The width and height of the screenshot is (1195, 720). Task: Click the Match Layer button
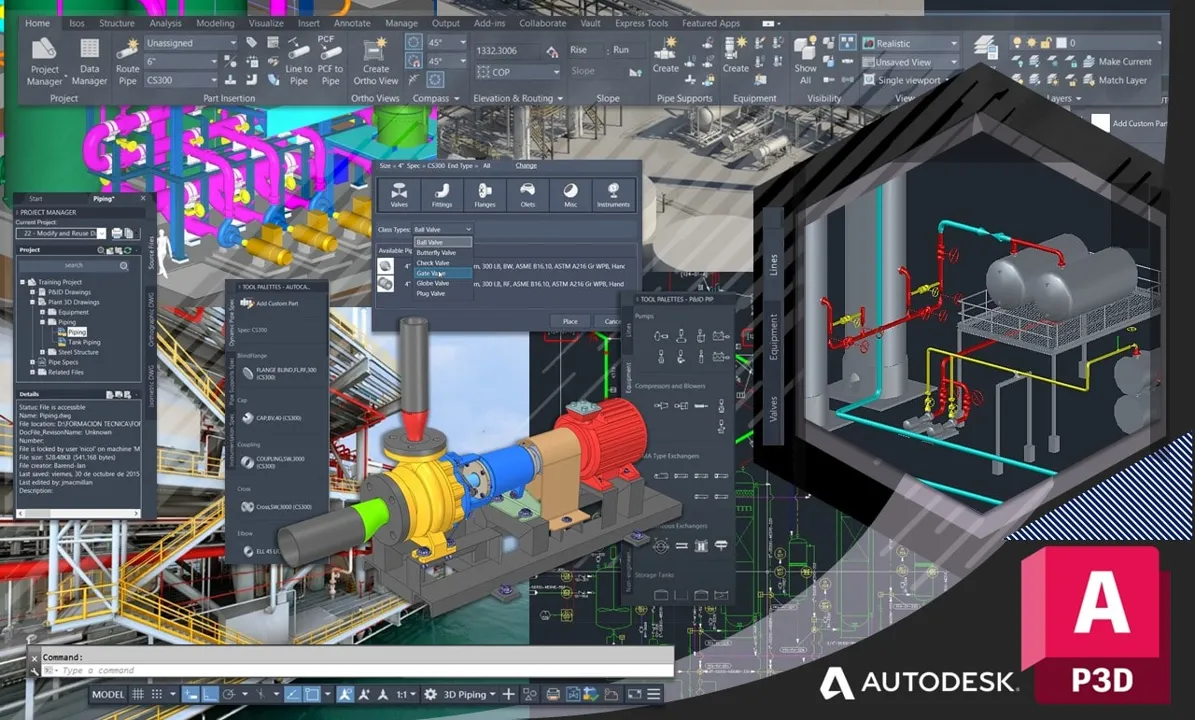tap(1114, 80)
